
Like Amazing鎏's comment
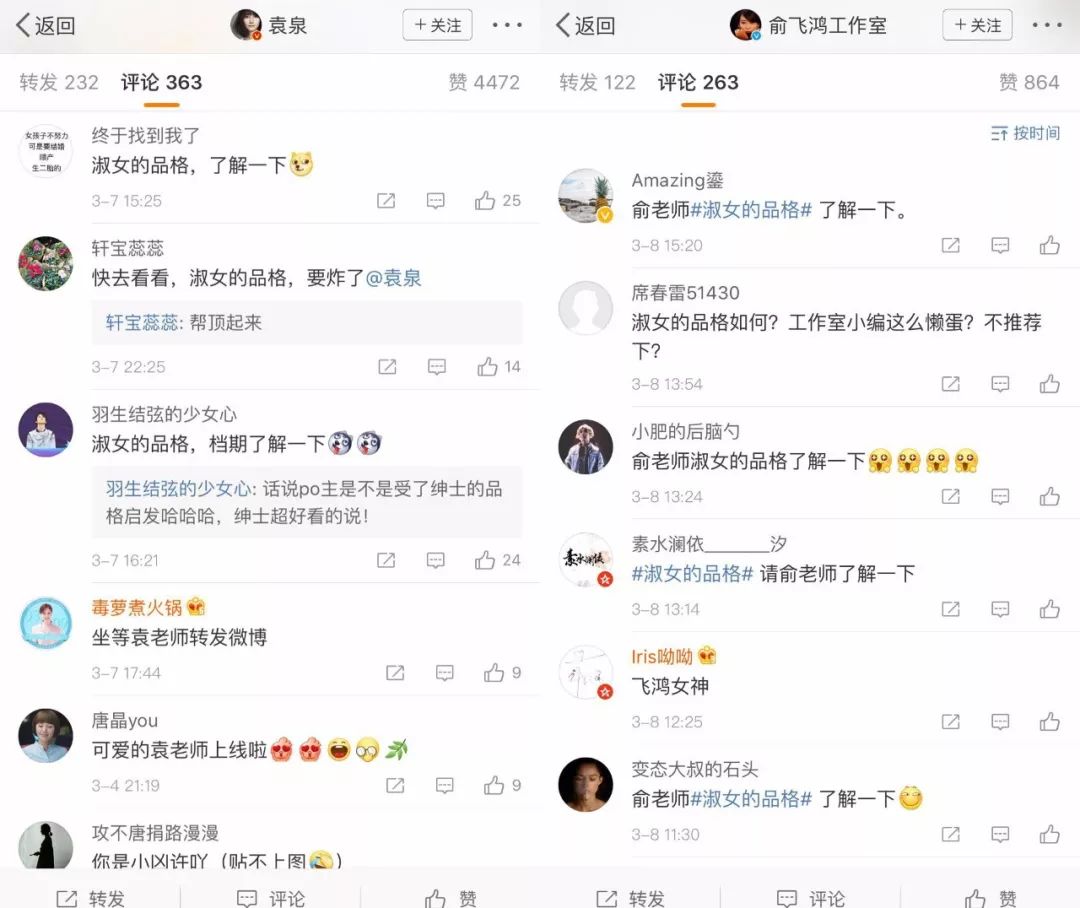tap(1050, 245)
